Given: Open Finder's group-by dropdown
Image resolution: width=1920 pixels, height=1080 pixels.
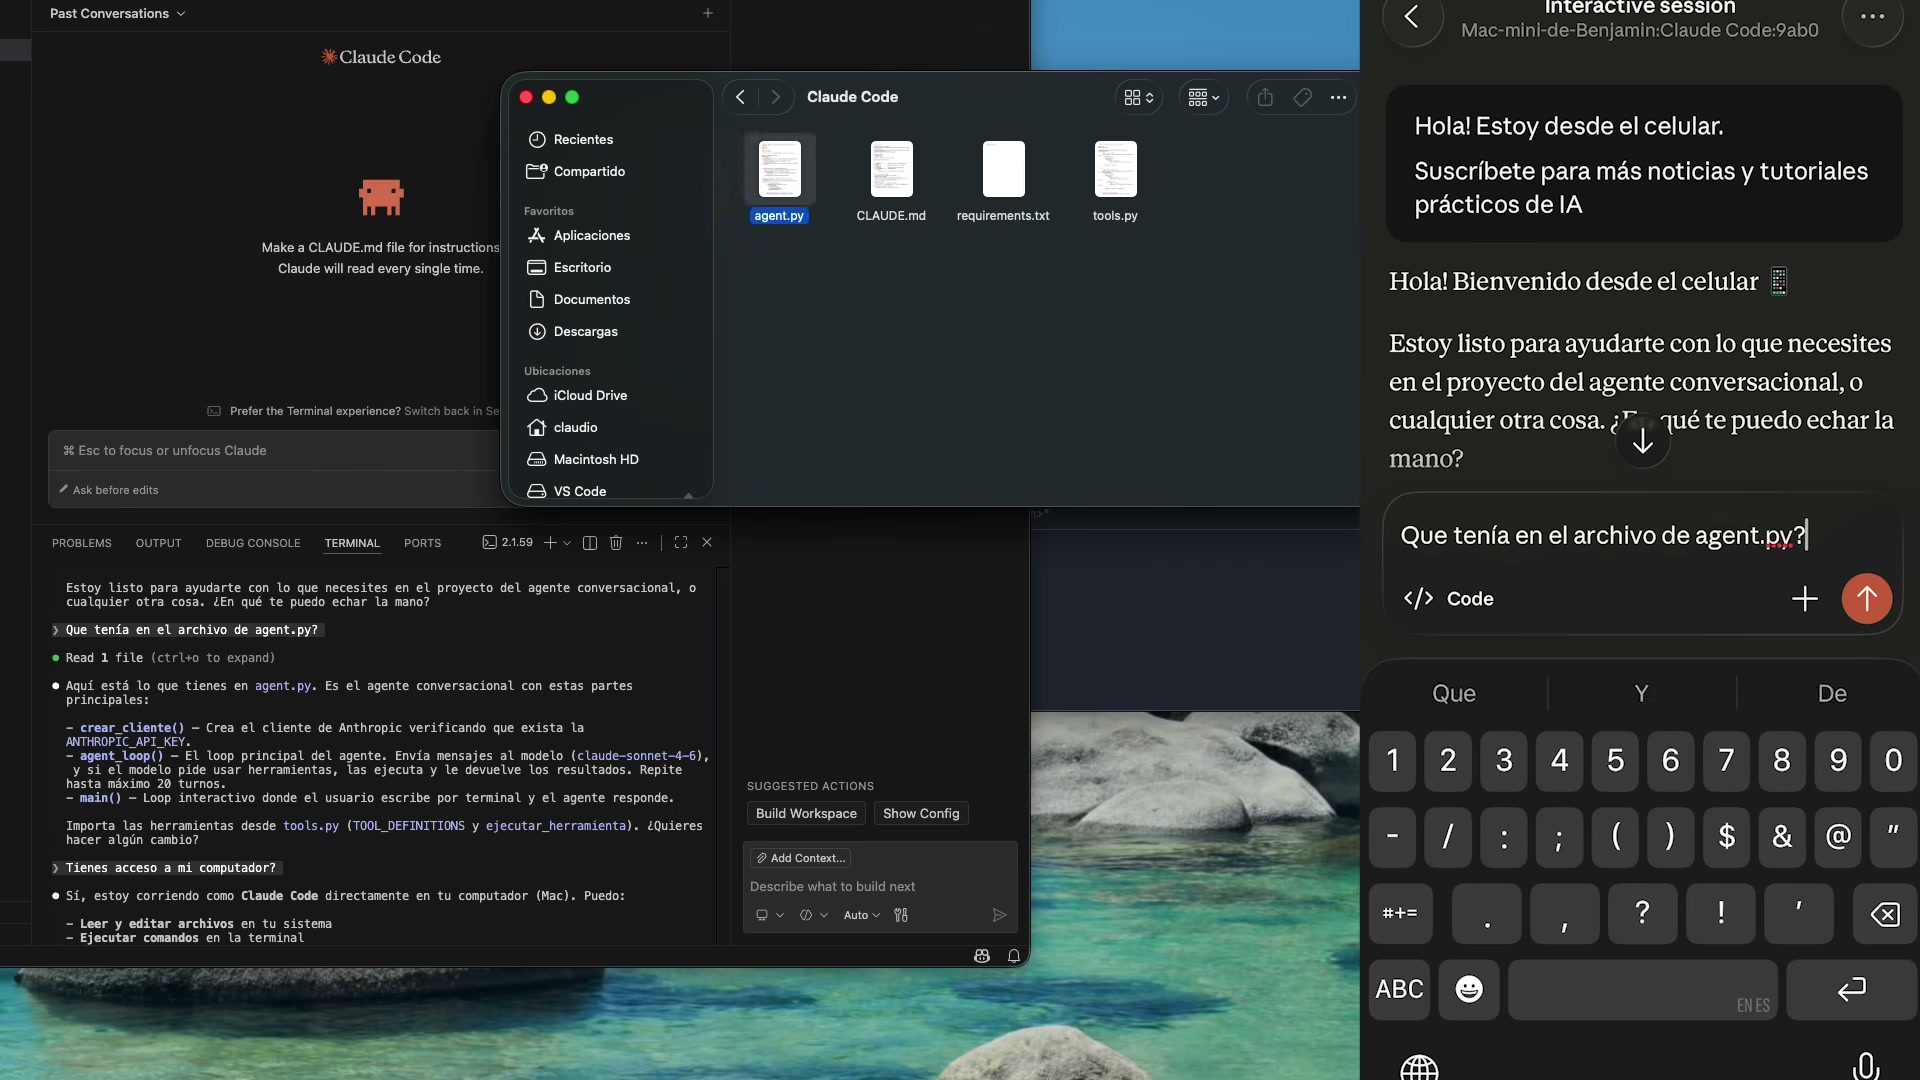Looking at the screenshot, I should point(1203,97).
